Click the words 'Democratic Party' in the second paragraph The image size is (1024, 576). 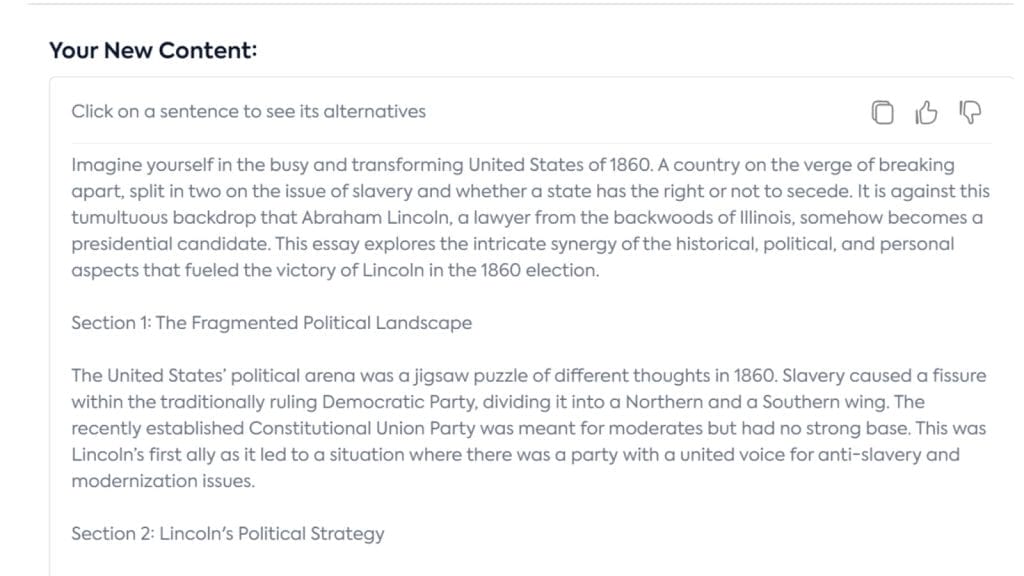[398, 402]
